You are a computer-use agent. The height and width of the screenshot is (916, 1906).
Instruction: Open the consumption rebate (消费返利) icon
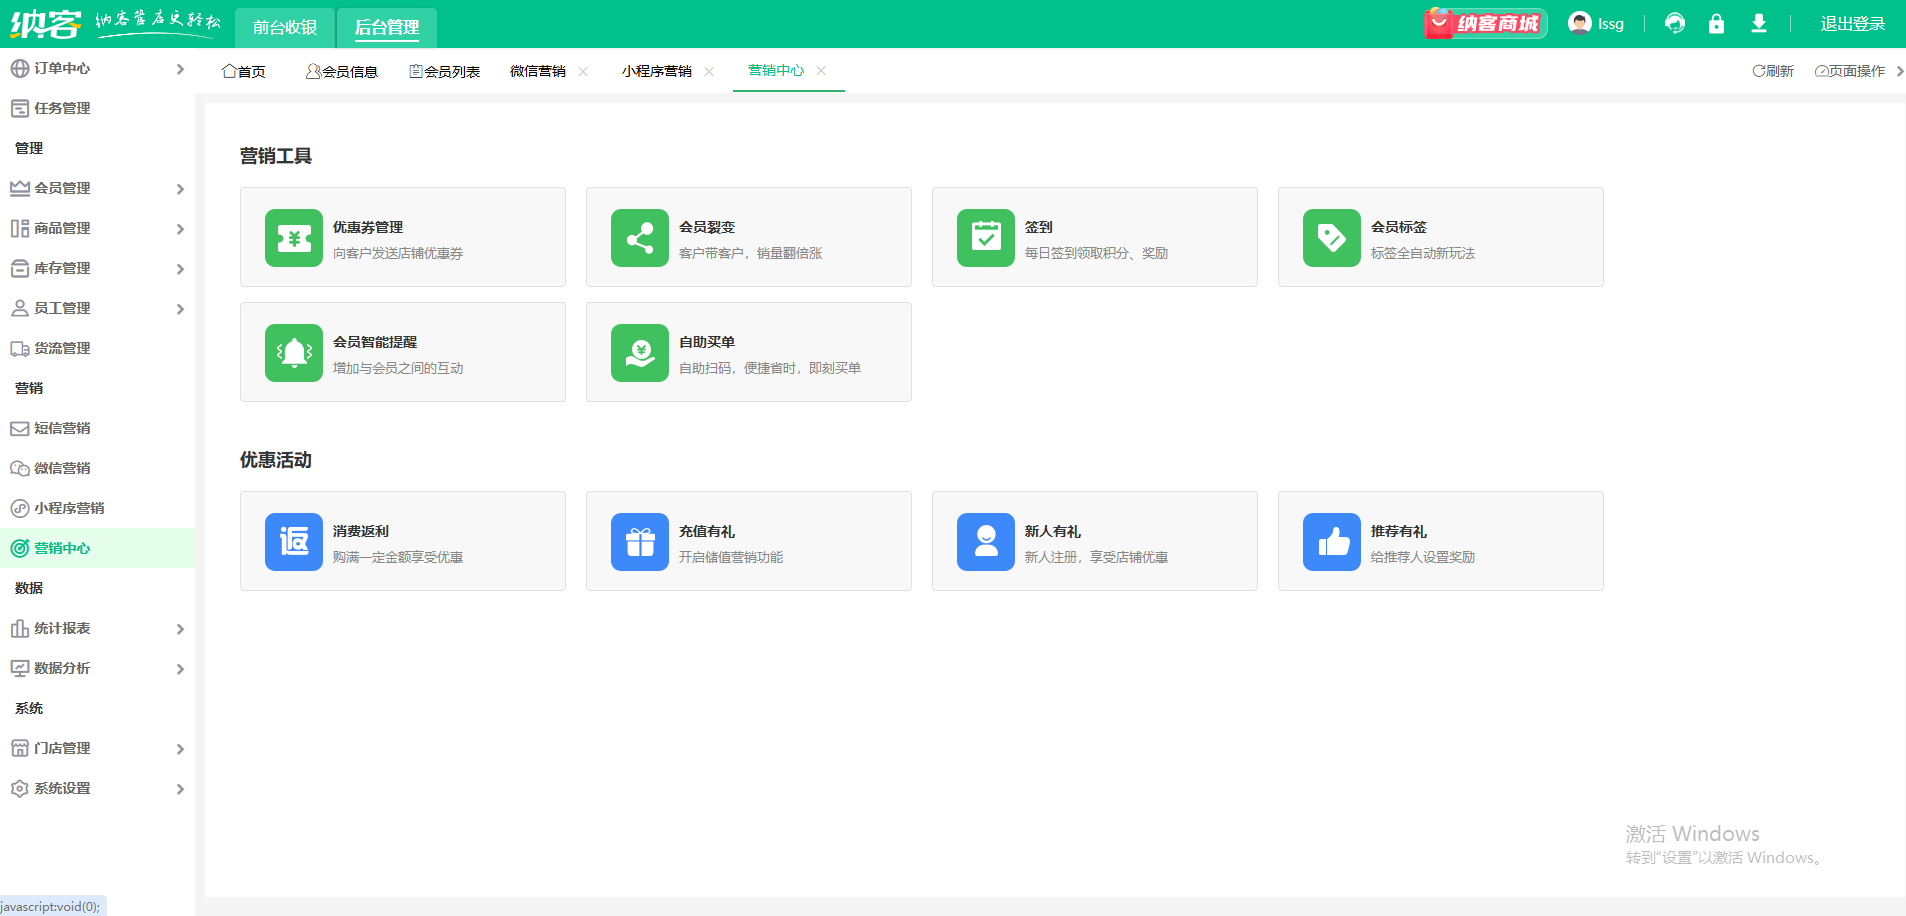[x=293, y=542]
